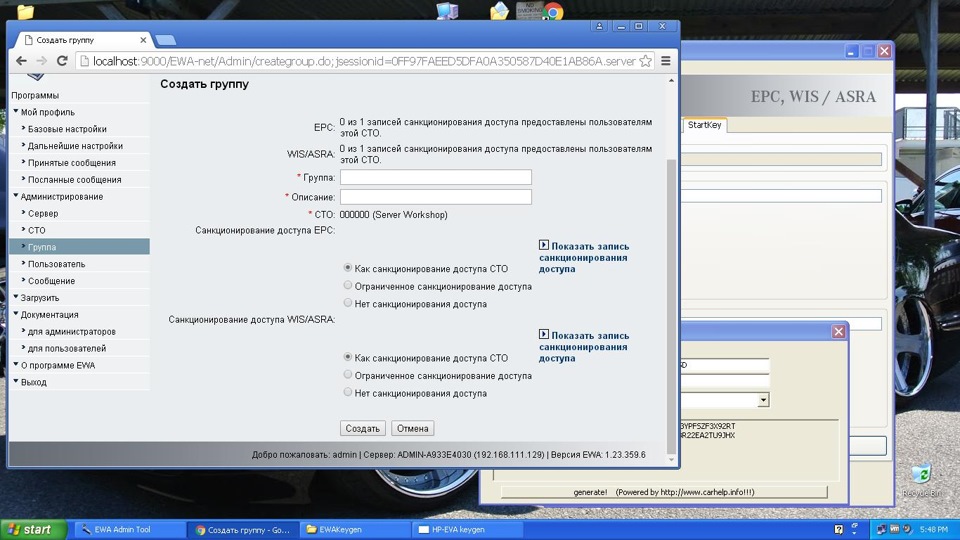Click the taskbar clock showing 5:48 PM
Screen dimensions: 960x540
click(x=933, y=530)
